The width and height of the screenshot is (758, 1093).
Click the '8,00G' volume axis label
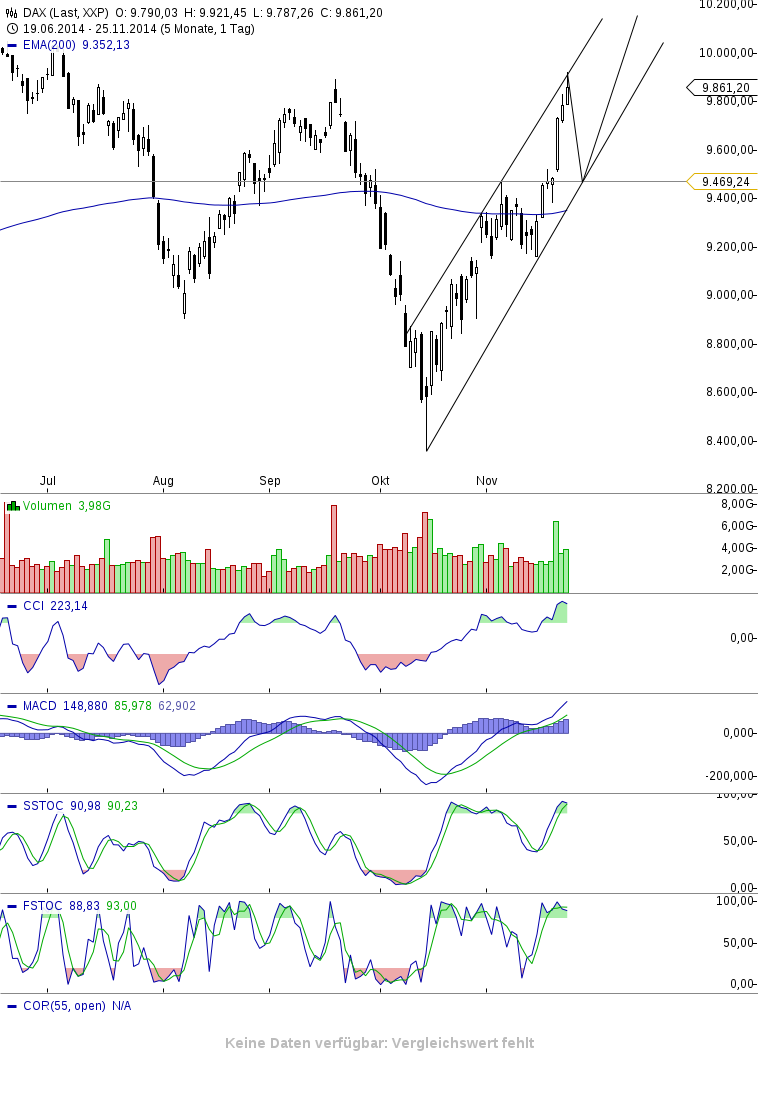(x=737, y=503)
